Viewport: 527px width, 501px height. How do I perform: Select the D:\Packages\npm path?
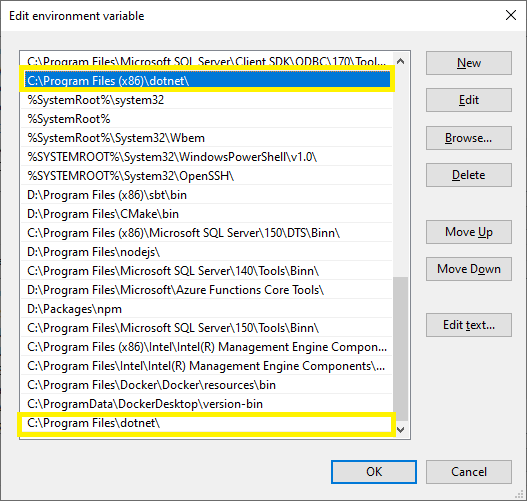[207, 309]
